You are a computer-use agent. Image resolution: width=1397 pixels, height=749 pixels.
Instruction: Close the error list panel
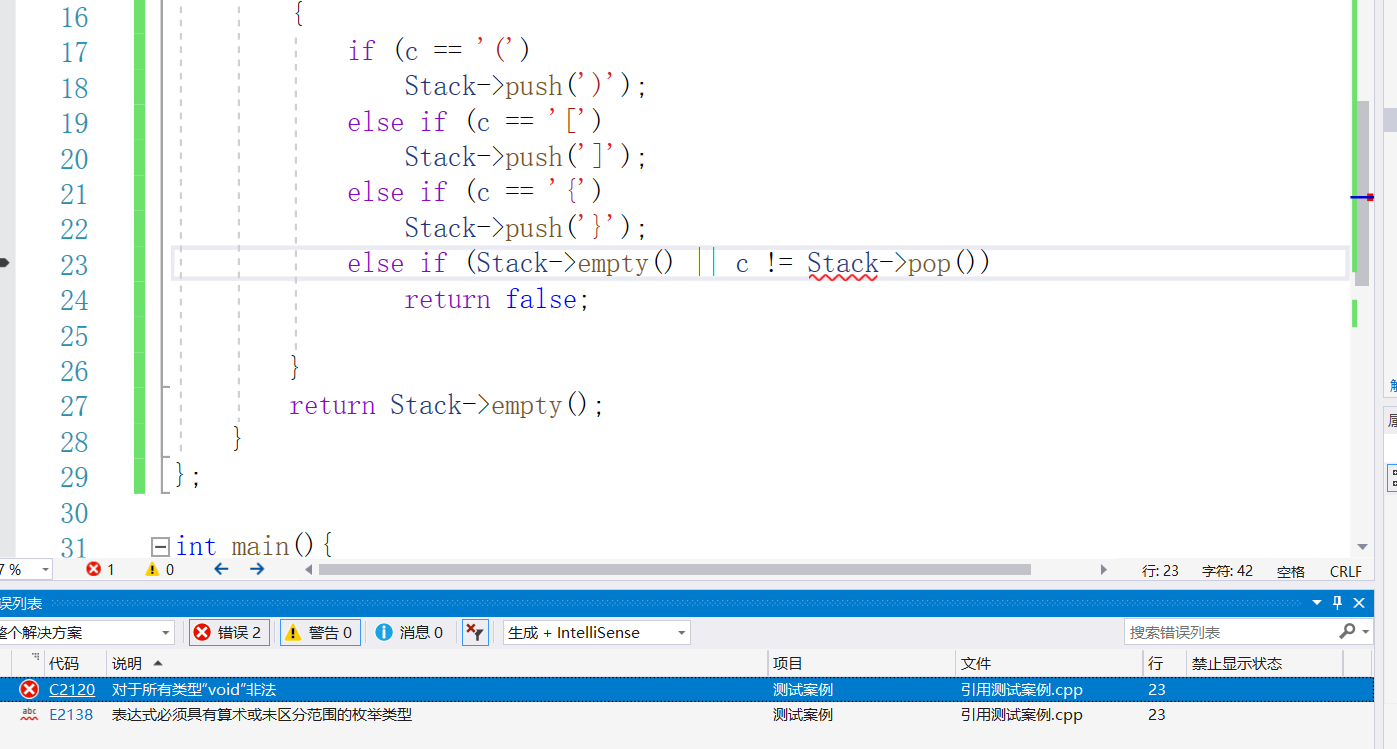coord(1359,603)
